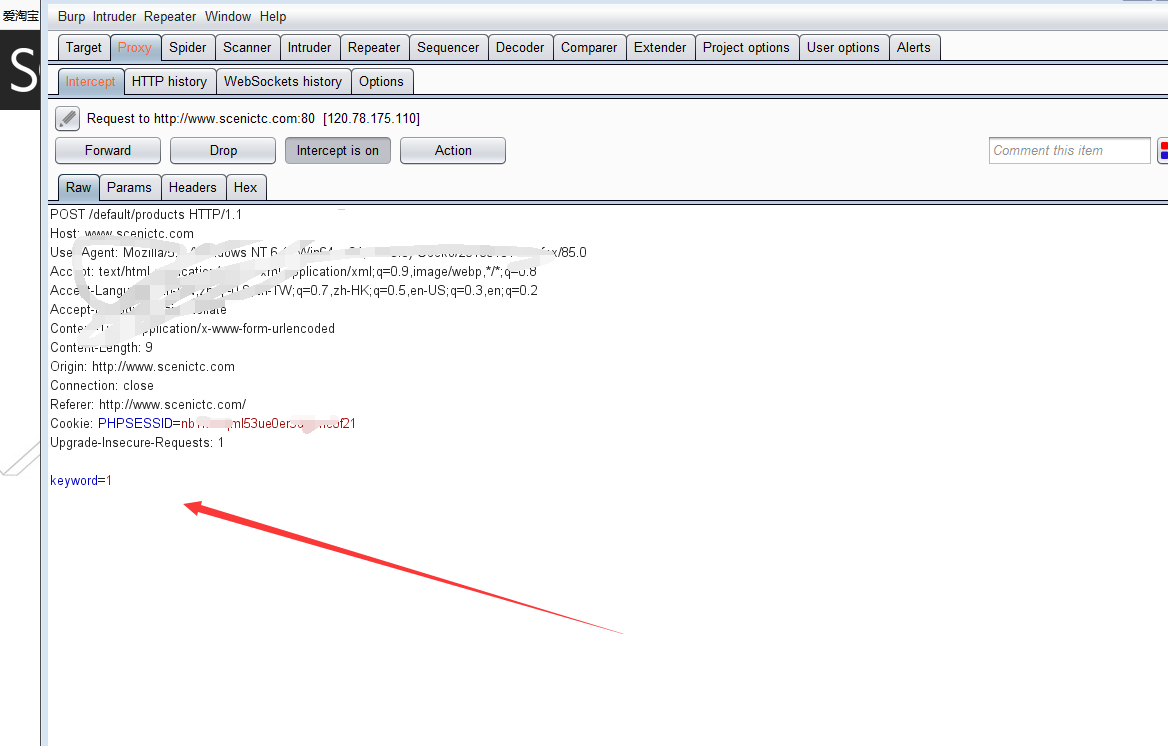
Task: Switch to the Comparer tab
Action: click(589, 48)
